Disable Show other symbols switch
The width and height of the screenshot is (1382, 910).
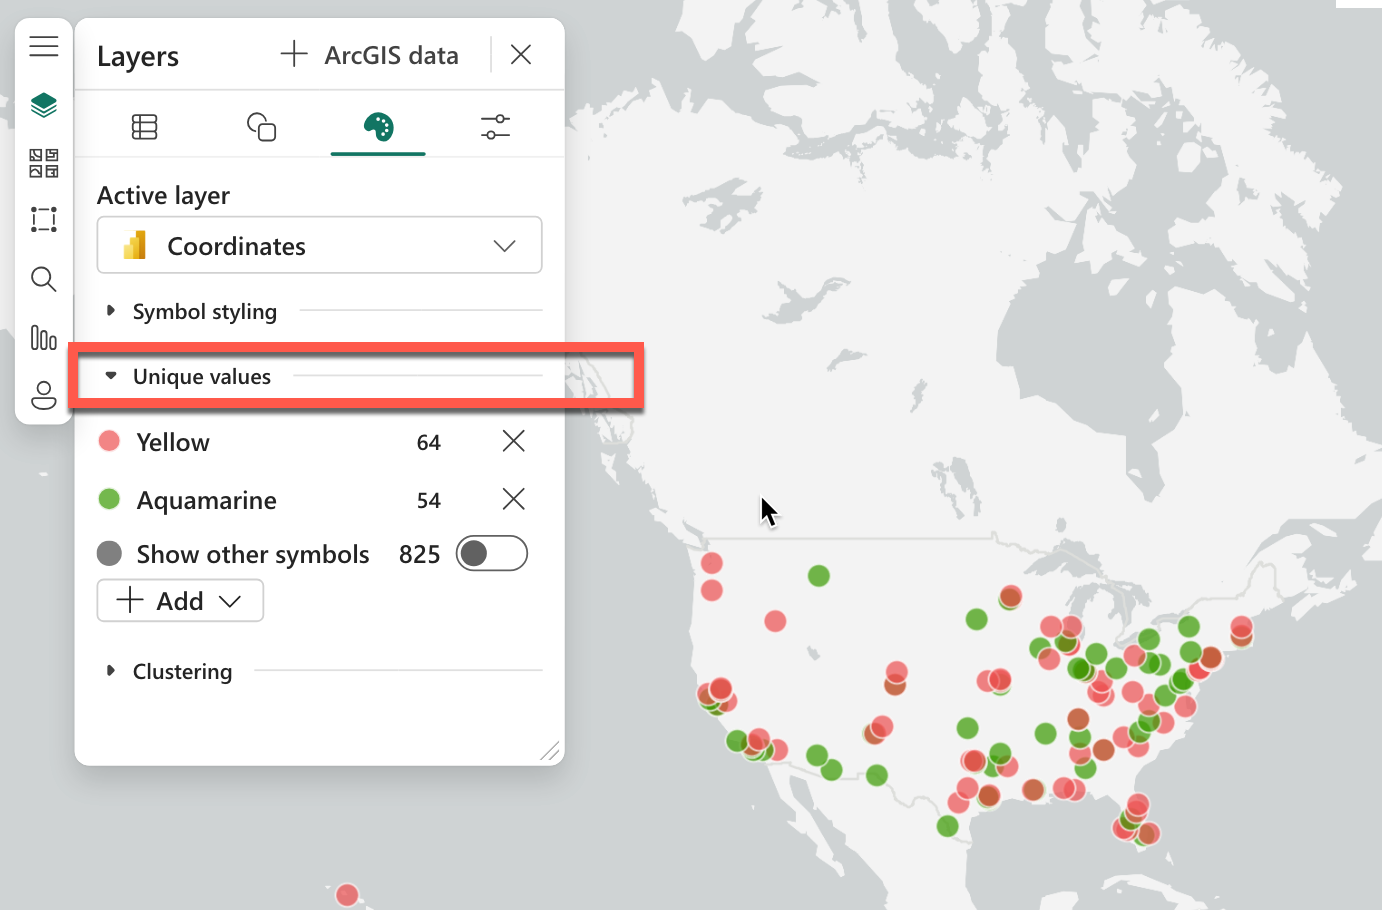(491, 553)
